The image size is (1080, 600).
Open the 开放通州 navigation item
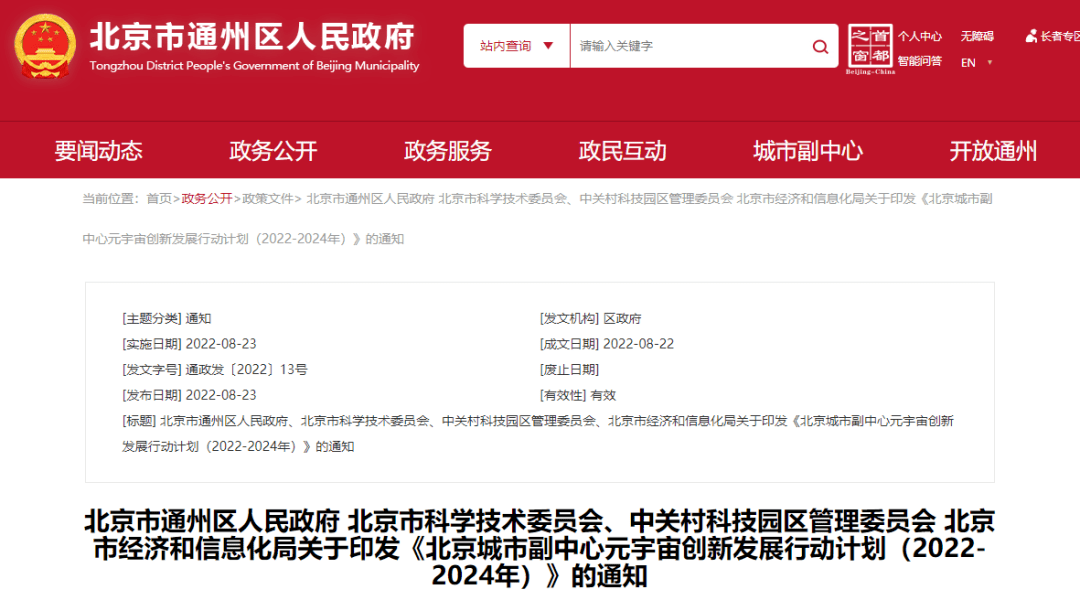993,151
